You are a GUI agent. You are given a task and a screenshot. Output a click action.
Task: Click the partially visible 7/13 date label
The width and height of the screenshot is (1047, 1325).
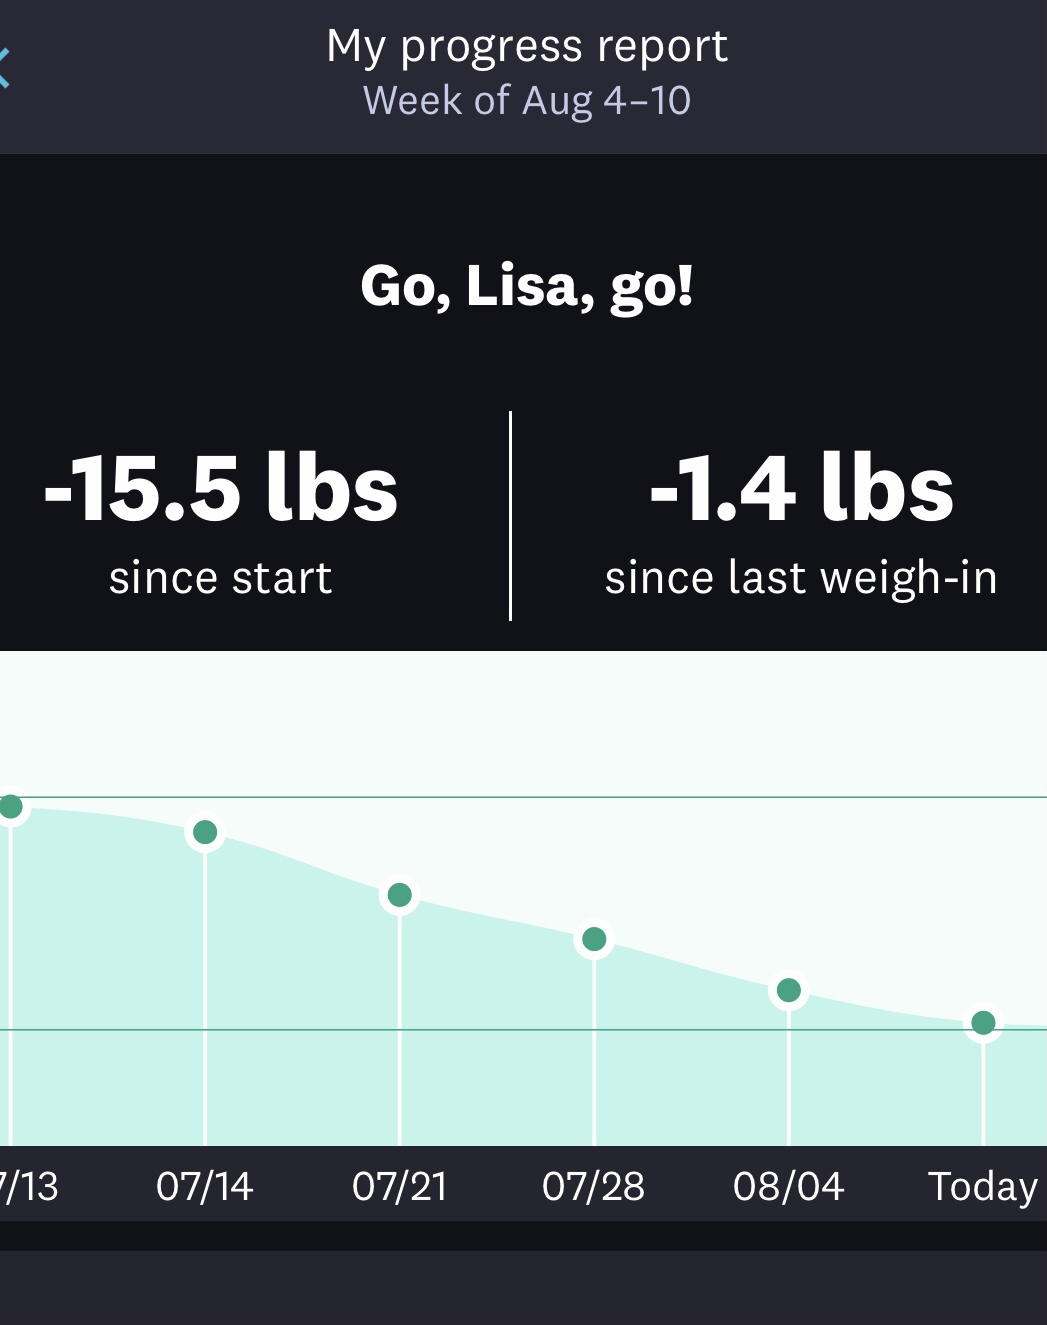click(30, 1187)
